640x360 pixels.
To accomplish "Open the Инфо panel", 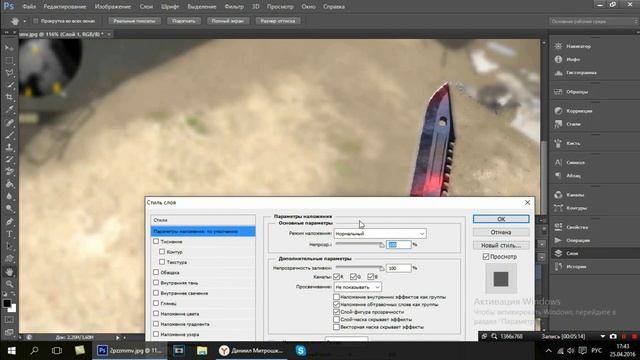I will (x=567, y=59).
